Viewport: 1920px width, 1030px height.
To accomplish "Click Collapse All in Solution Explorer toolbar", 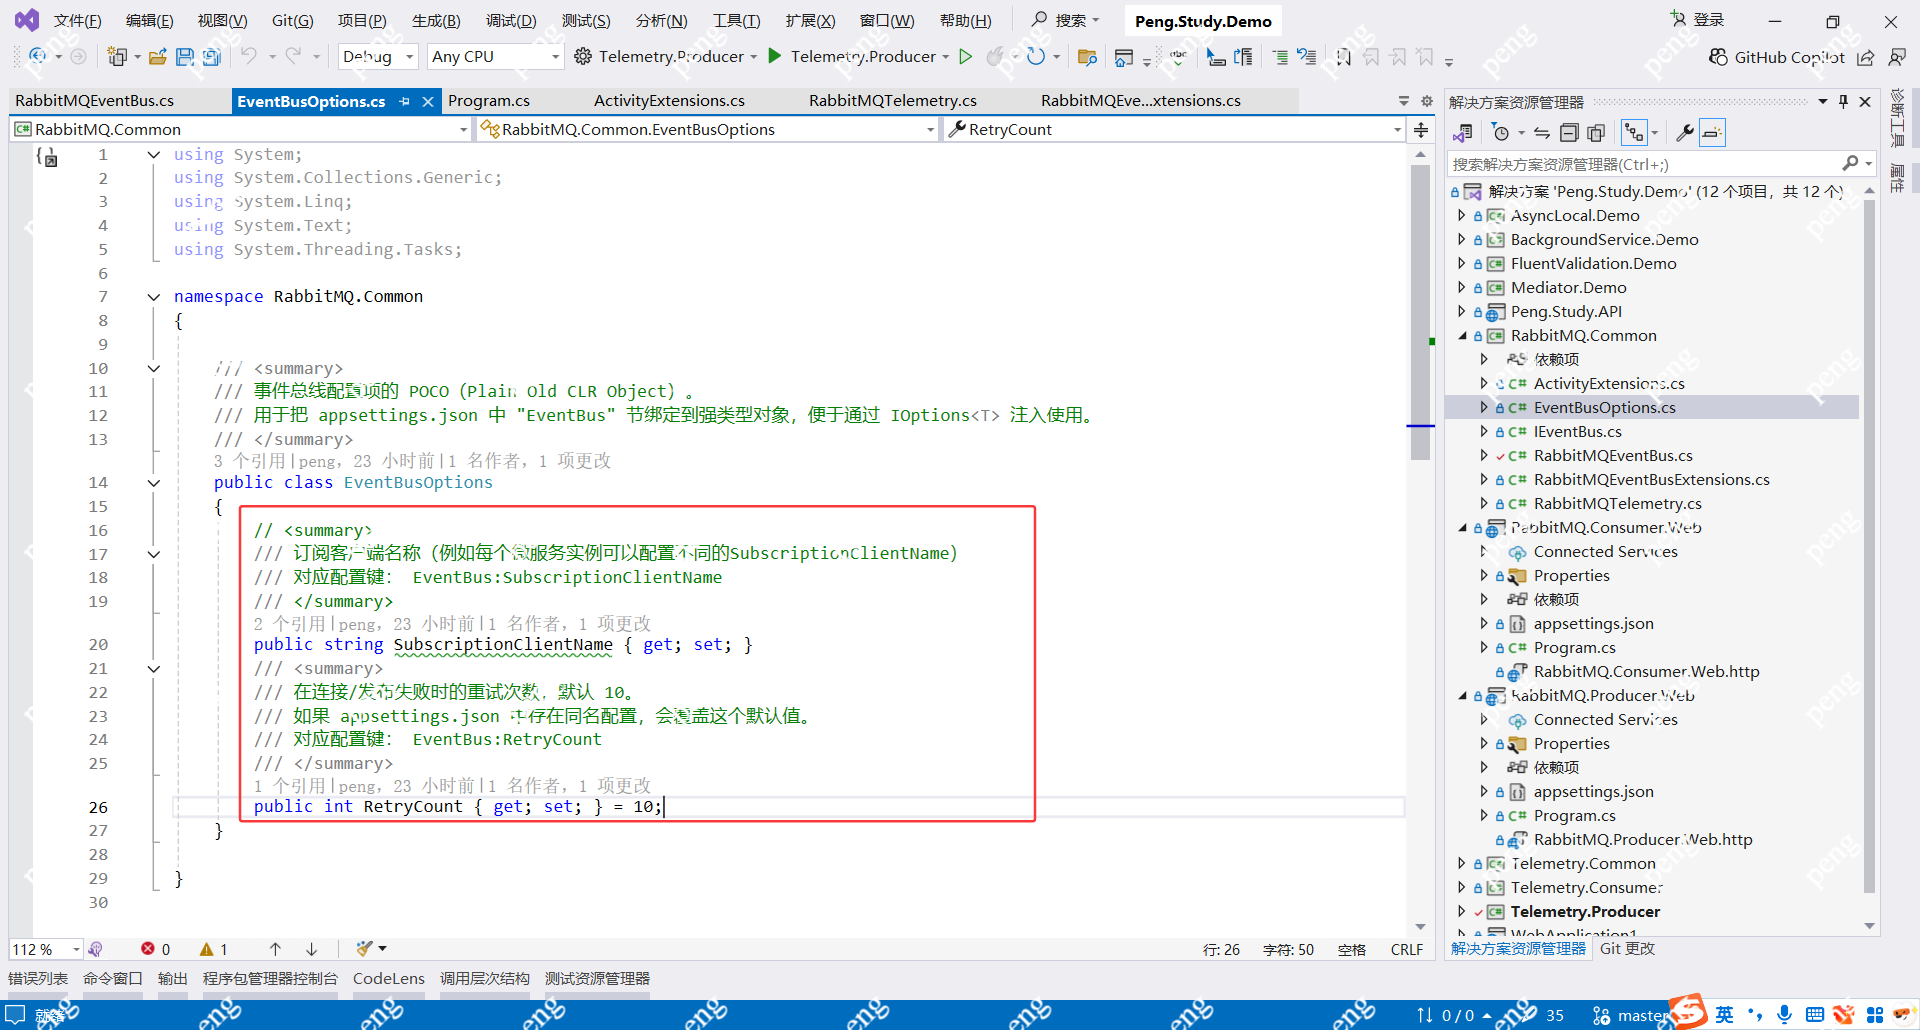I will point(1569,133).
